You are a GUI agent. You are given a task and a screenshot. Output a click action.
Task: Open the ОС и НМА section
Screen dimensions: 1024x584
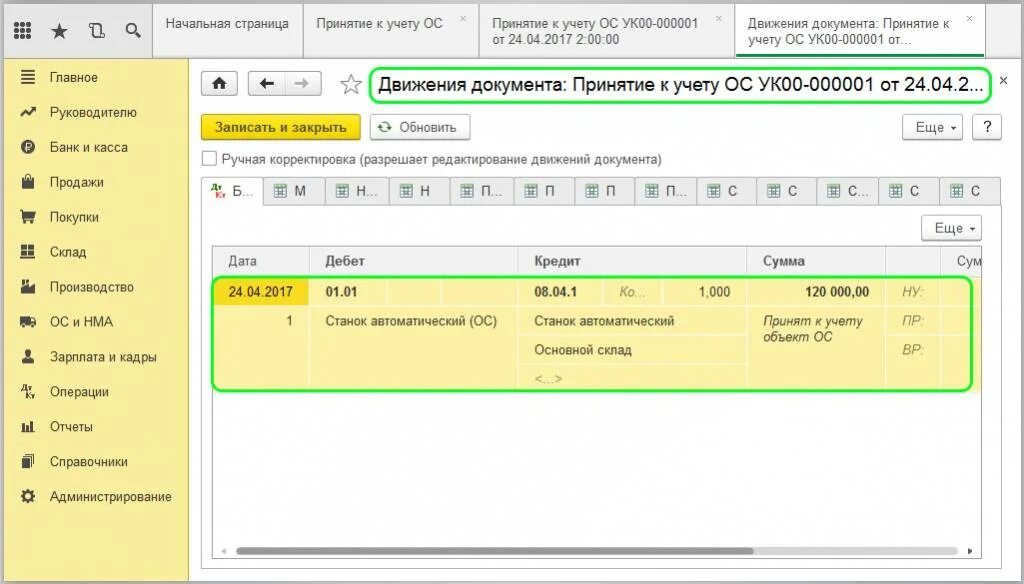[x=81, y=322]
